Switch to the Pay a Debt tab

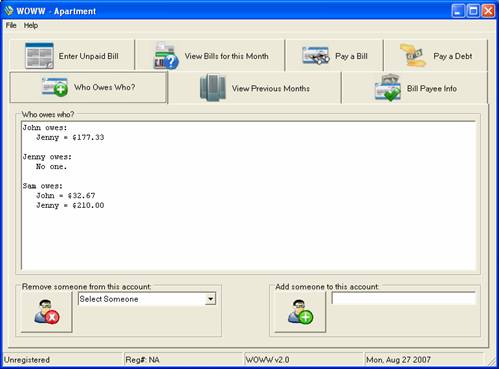point(436,56)
